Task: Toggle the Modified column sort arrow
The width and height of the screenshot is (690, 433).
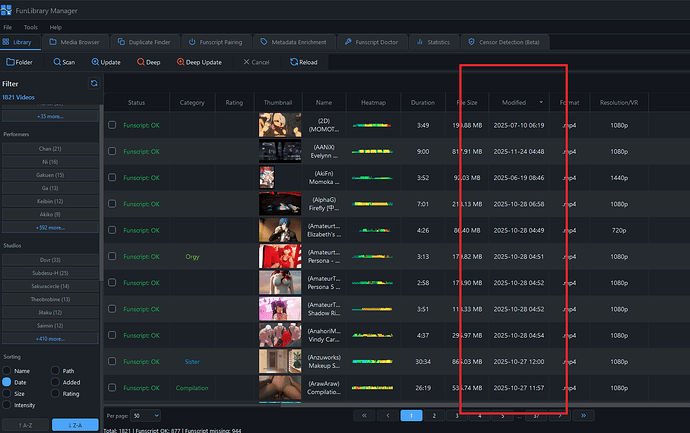Action: pyautogui.click(x=541, y=102)
